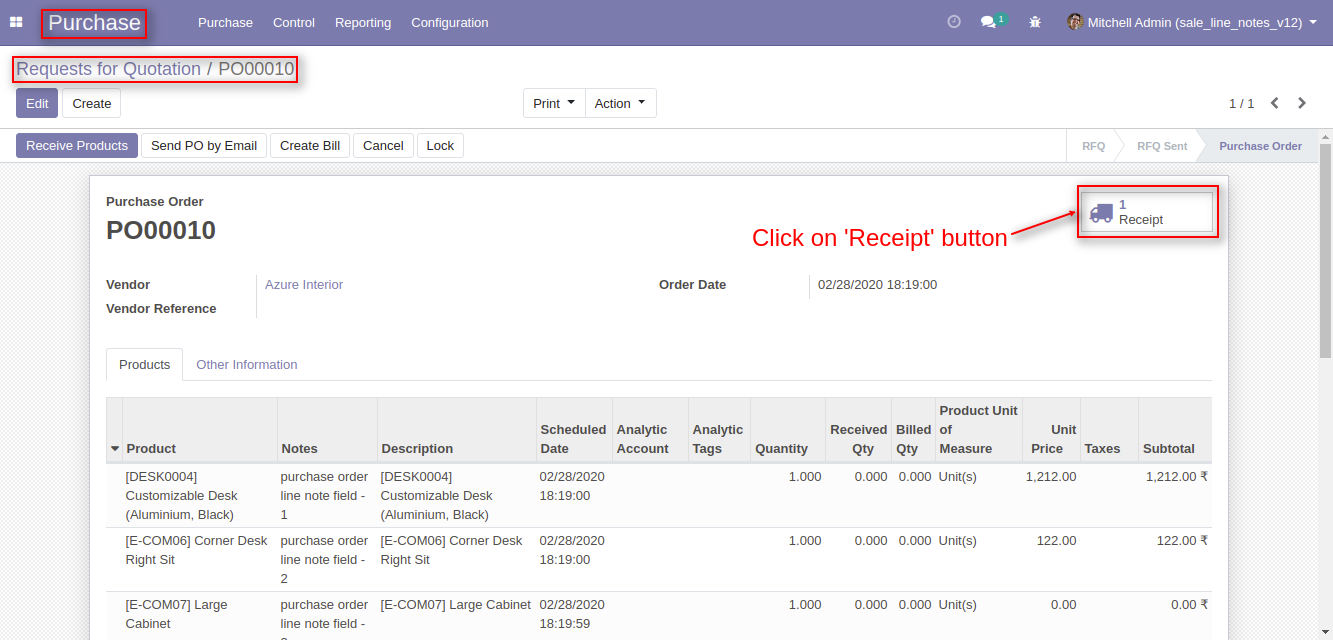The image size is (1333, 640).
Task: Open the activities clock icon
Action: [954, 22]
